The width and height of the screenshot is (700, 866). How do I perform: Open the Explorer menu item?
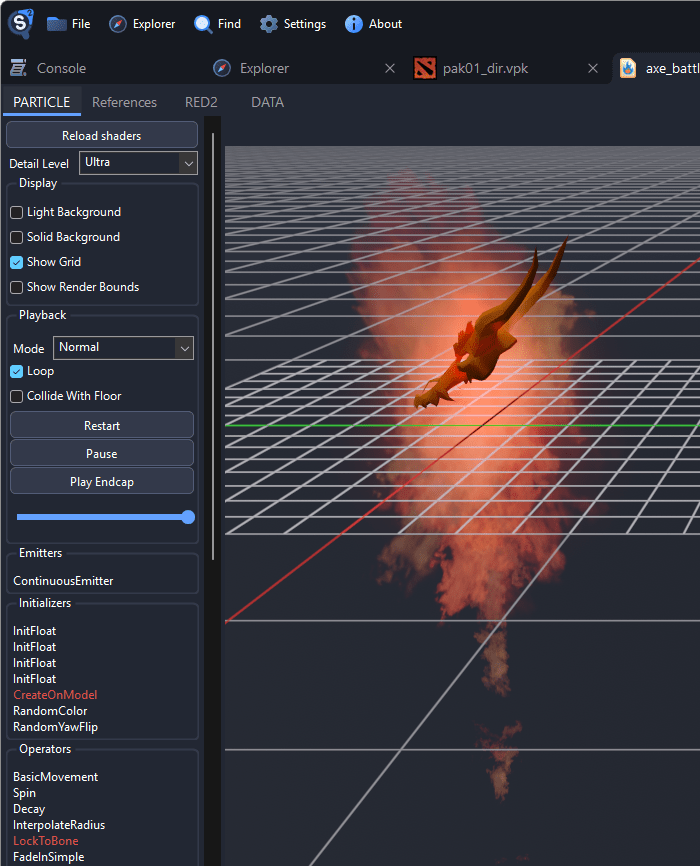tap(142, 24)
